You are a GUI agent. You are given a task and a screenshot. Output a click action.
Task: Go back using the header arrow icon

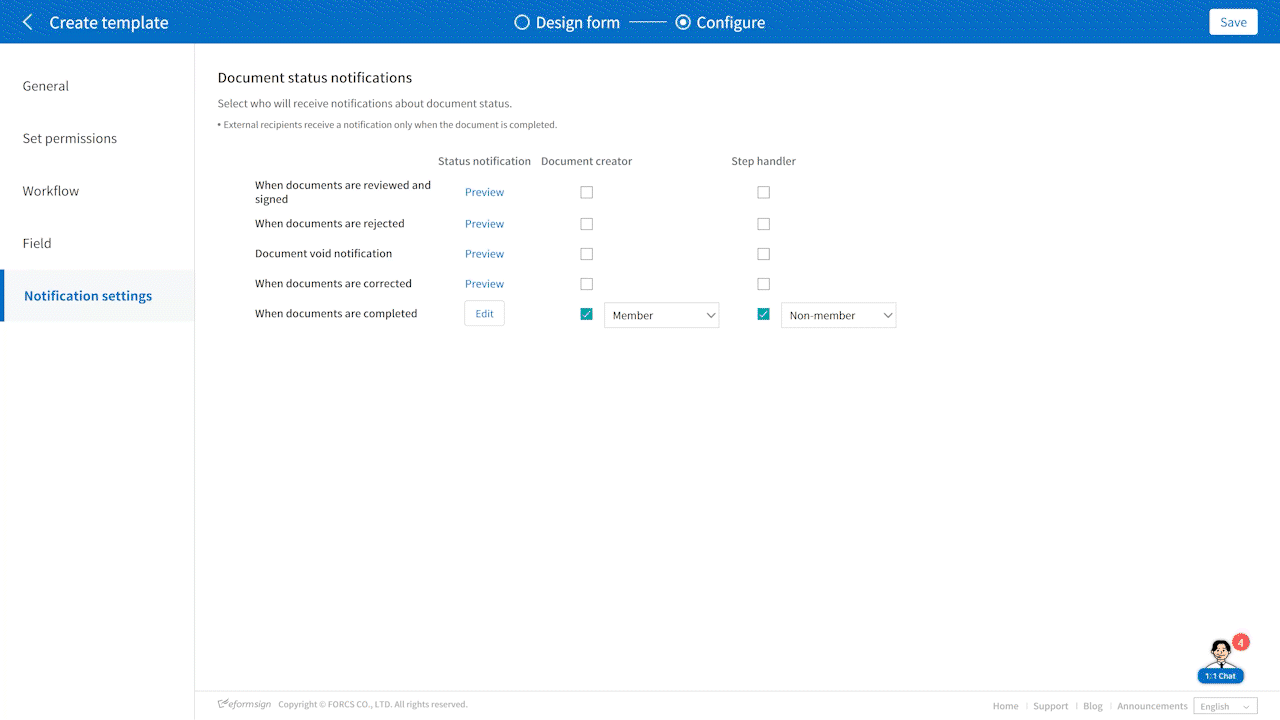27,22
